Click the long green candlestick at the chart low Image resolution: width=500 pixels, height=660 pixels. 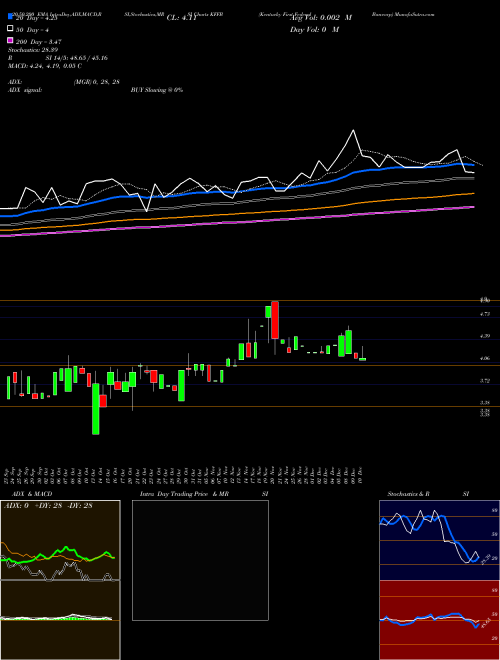(x=96, y=409)
